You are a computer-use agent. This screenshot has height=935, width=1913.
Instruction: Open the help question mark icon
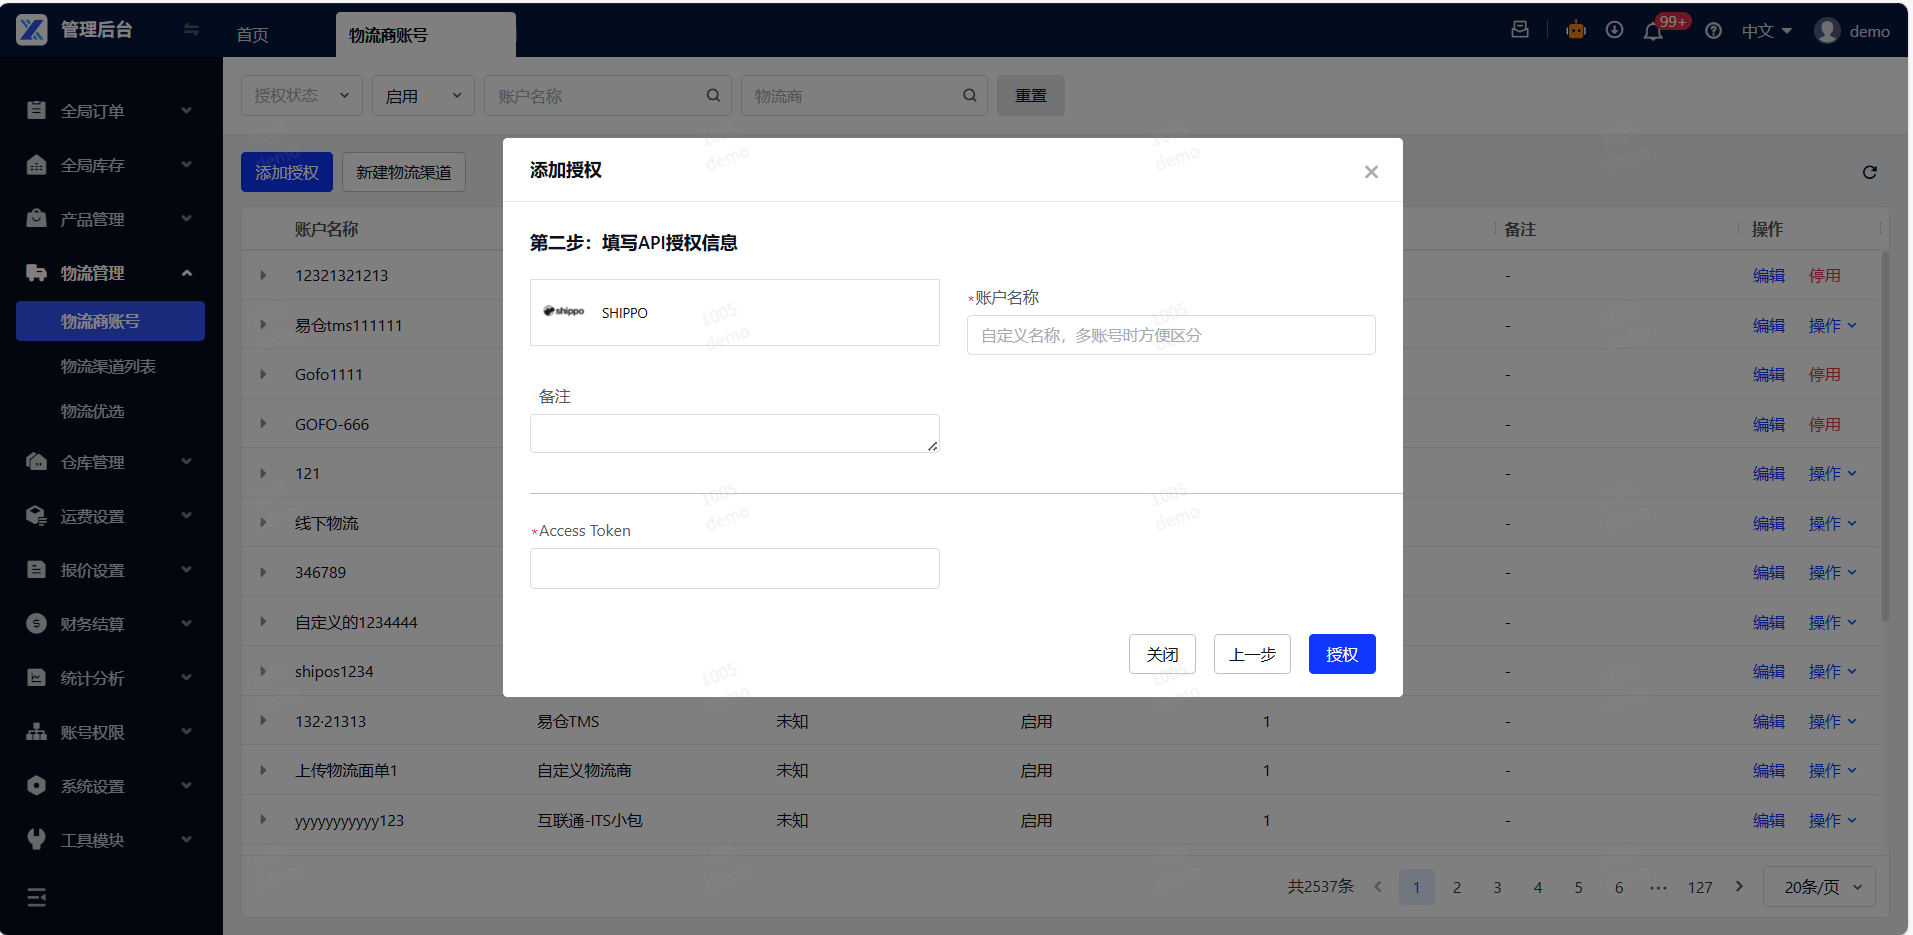(1714, 31)
